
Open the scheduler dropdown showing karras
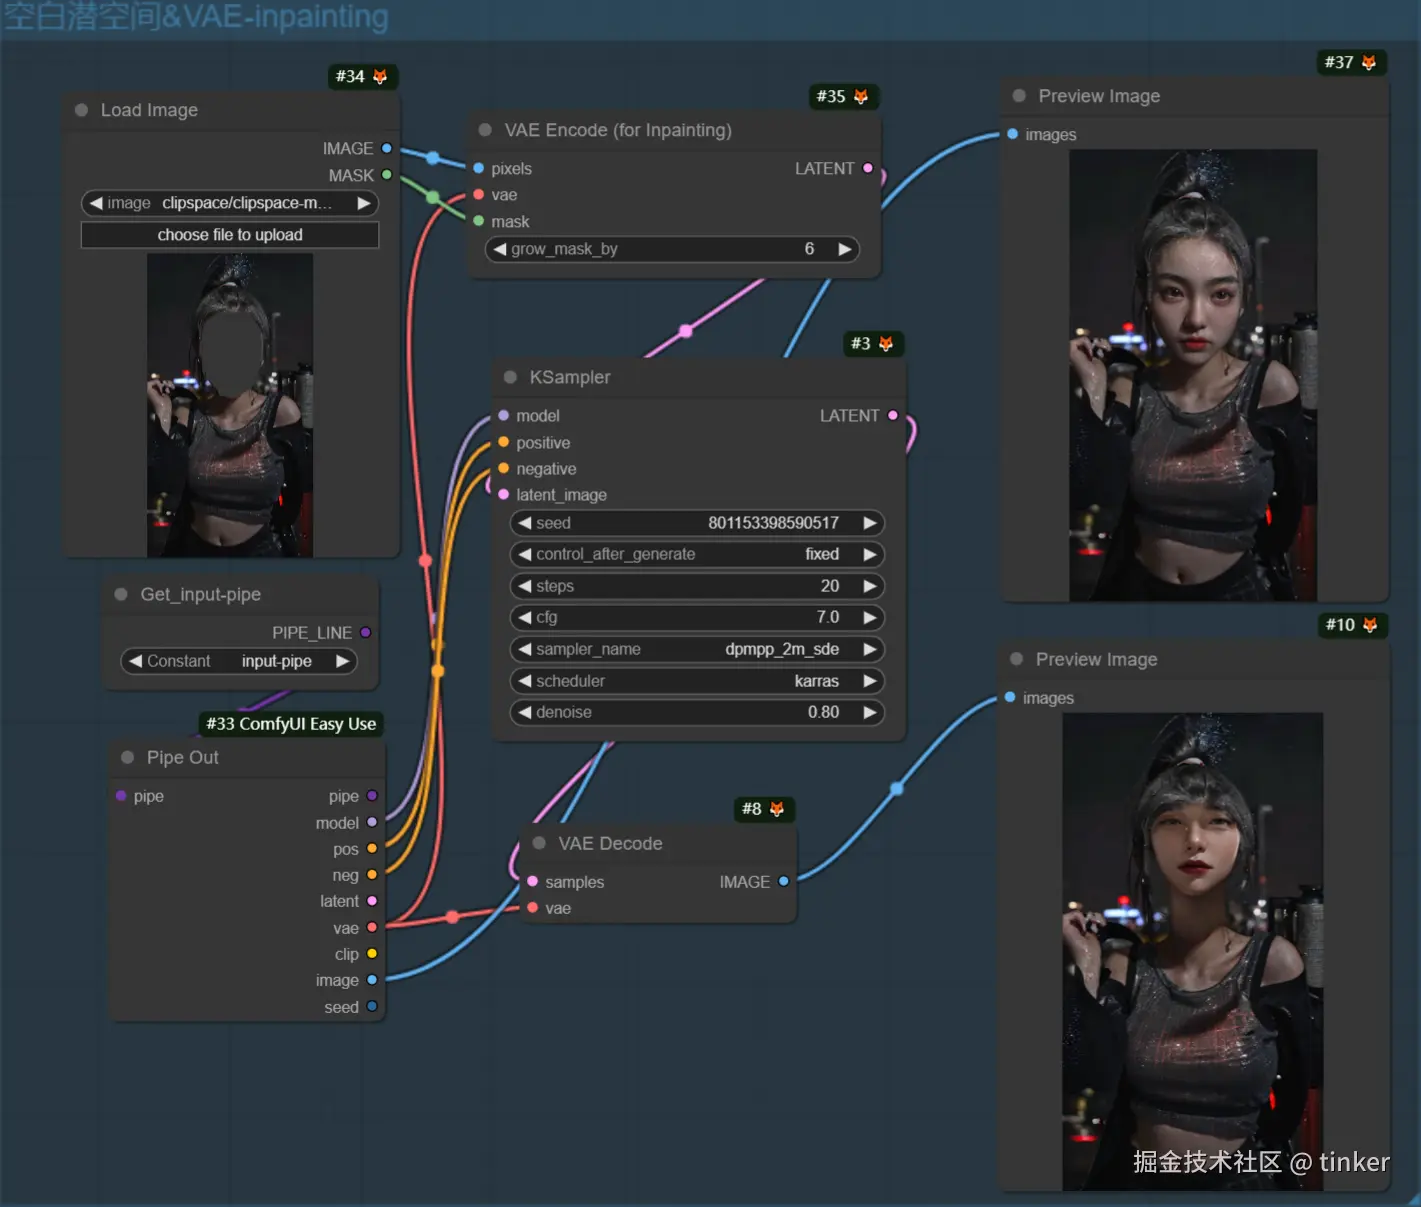pyautogui.click(x=697, y=681)
